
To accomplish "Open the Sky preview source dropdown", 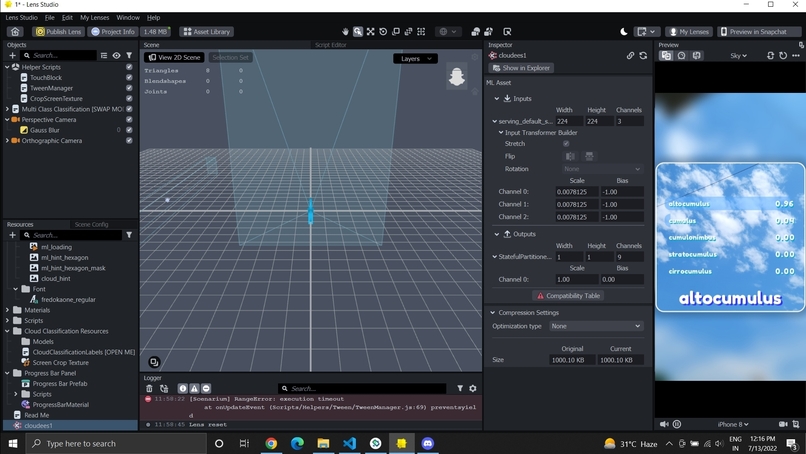I will (739, 55).
